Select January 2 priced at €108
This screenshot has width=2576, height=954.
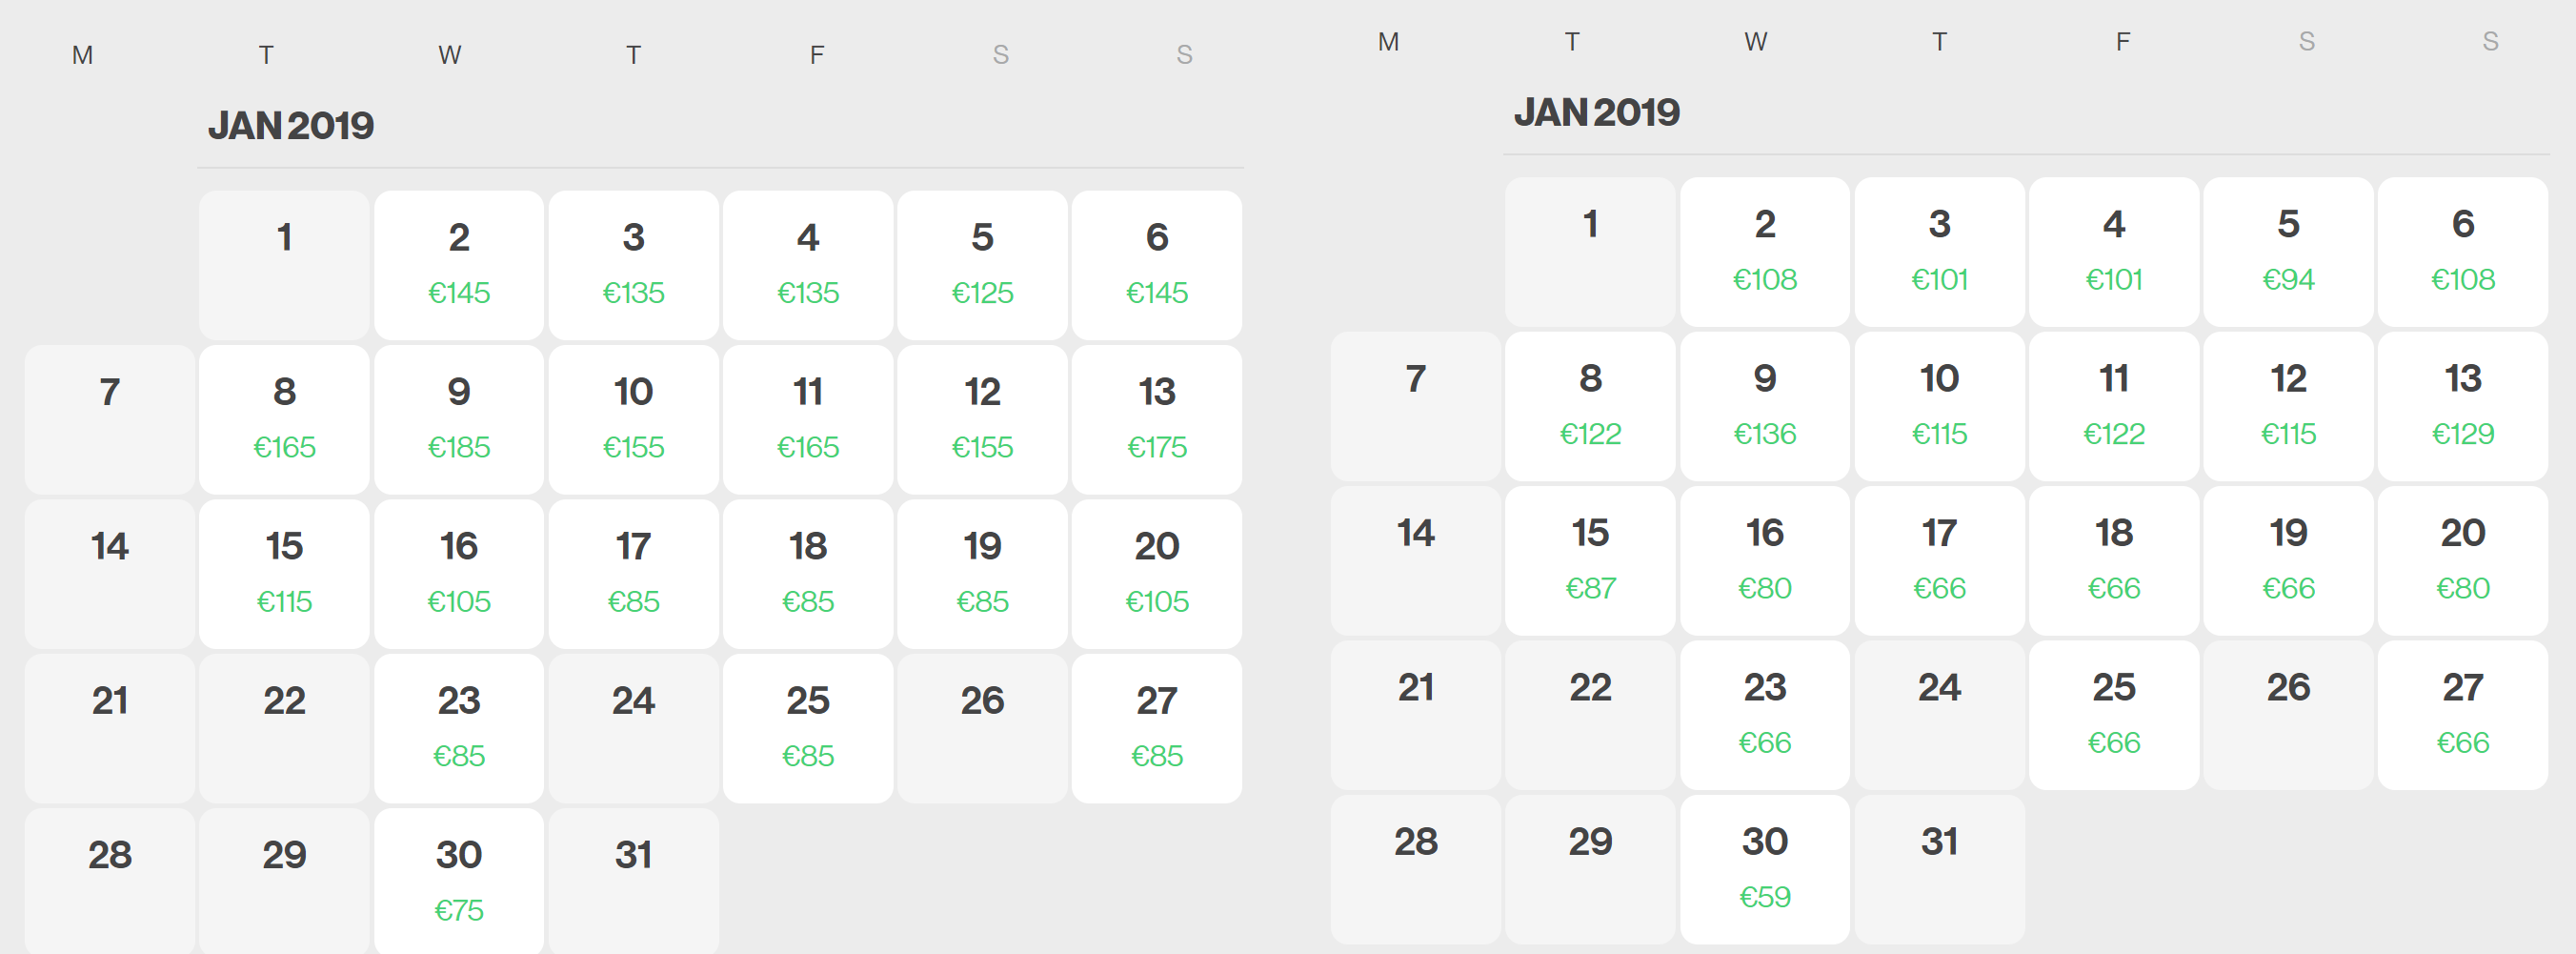(1765, 251)
